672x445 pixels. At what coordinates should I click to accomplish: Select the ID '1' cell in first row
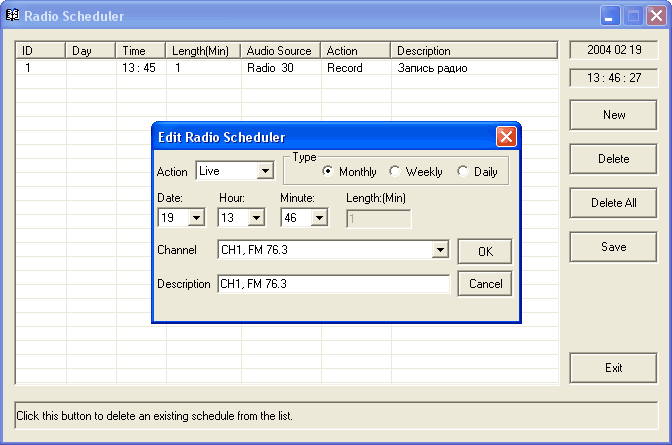coord(28,68)
